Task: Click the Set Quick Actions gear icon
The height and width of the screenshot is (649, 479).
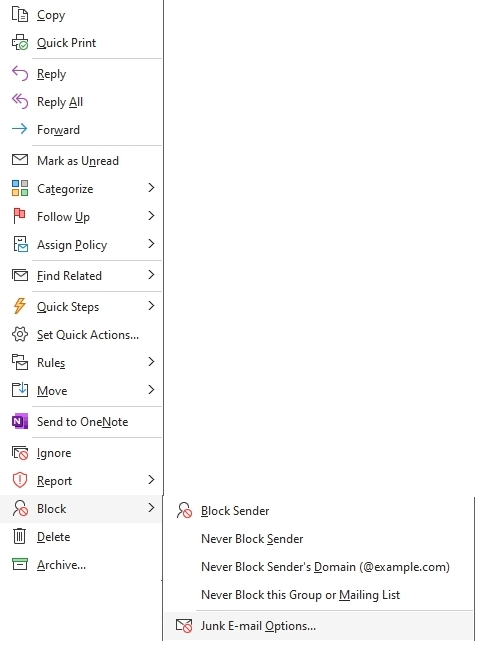Action: tap(19, 334)
